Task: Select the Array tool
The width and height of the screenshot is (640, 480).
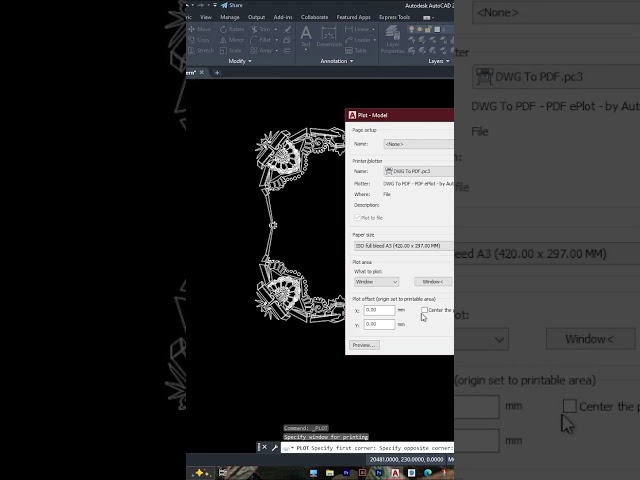Action: coord(261,51)
